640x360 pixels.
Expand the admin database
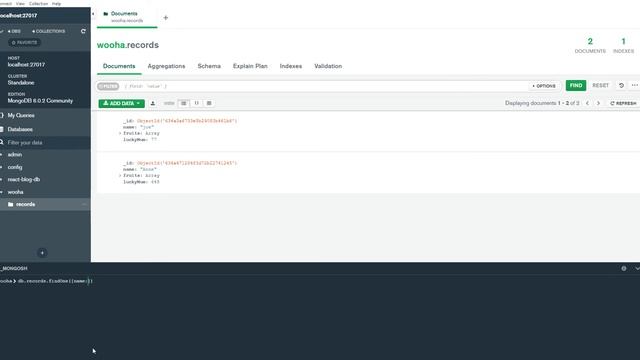coord(2,155)
